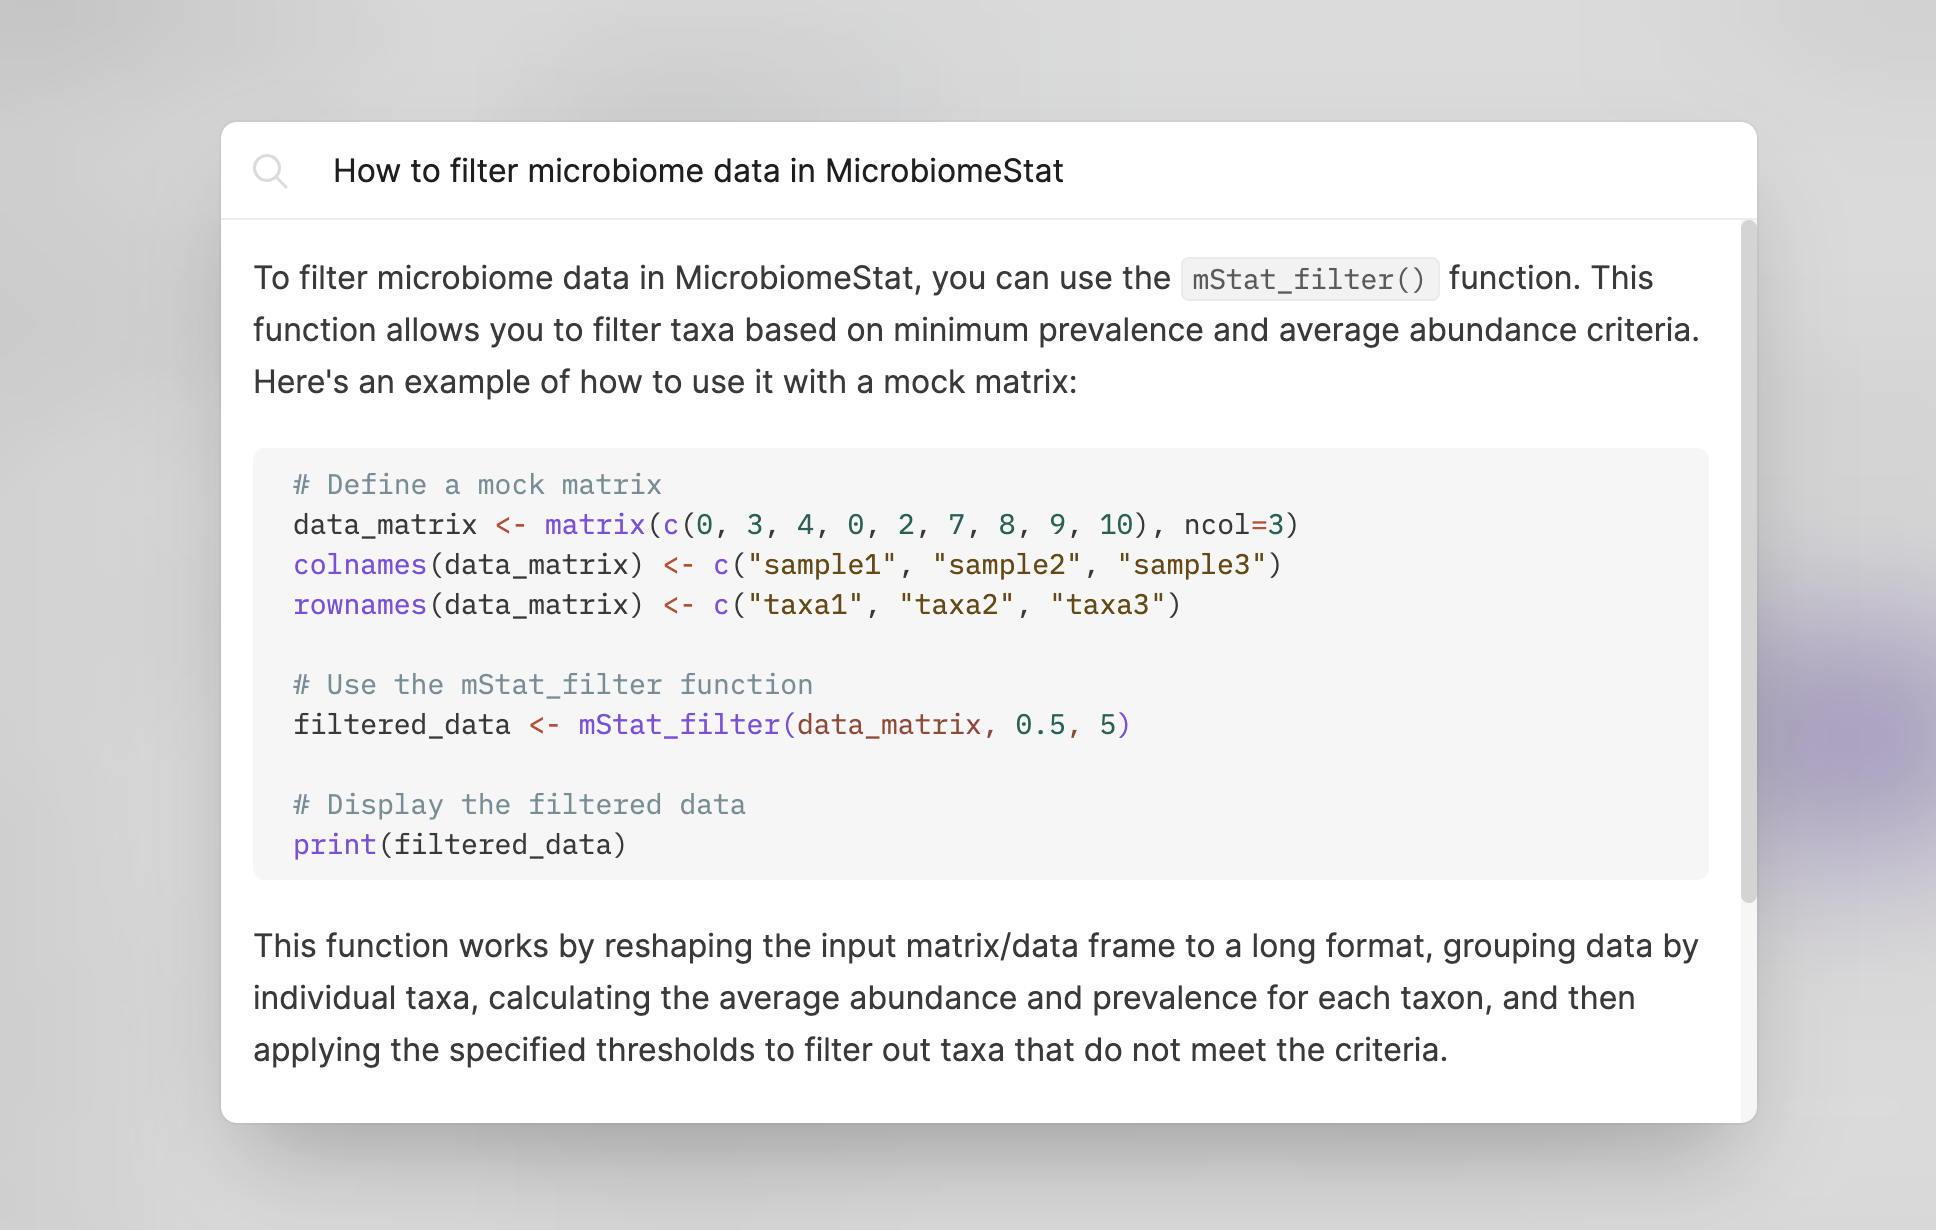Click the filtered_data assignment code line

711,725
